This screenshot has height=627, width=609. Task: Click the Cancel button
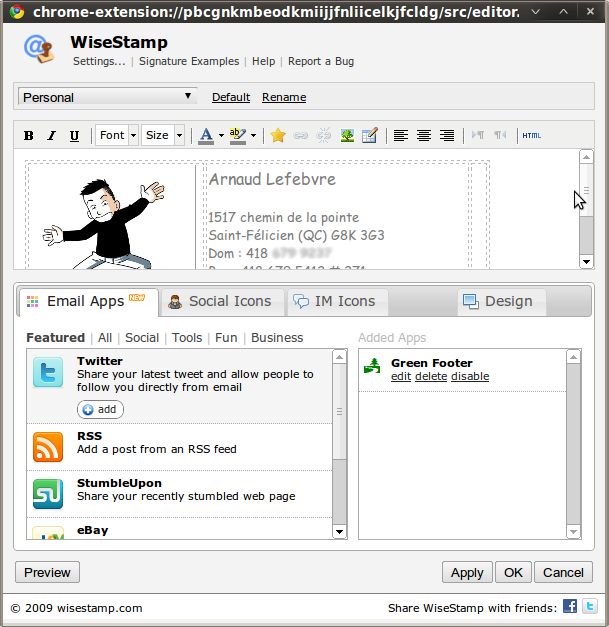point(563,573)
